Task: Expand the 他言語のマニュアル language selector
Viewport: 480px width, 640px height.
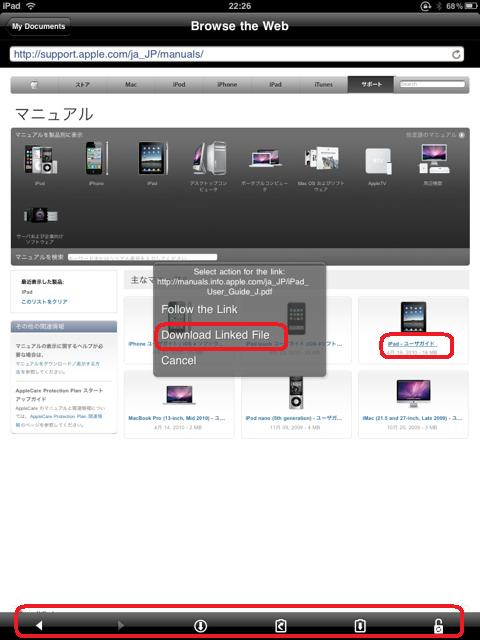Action: pyautogui.click(x=435, y=135)
